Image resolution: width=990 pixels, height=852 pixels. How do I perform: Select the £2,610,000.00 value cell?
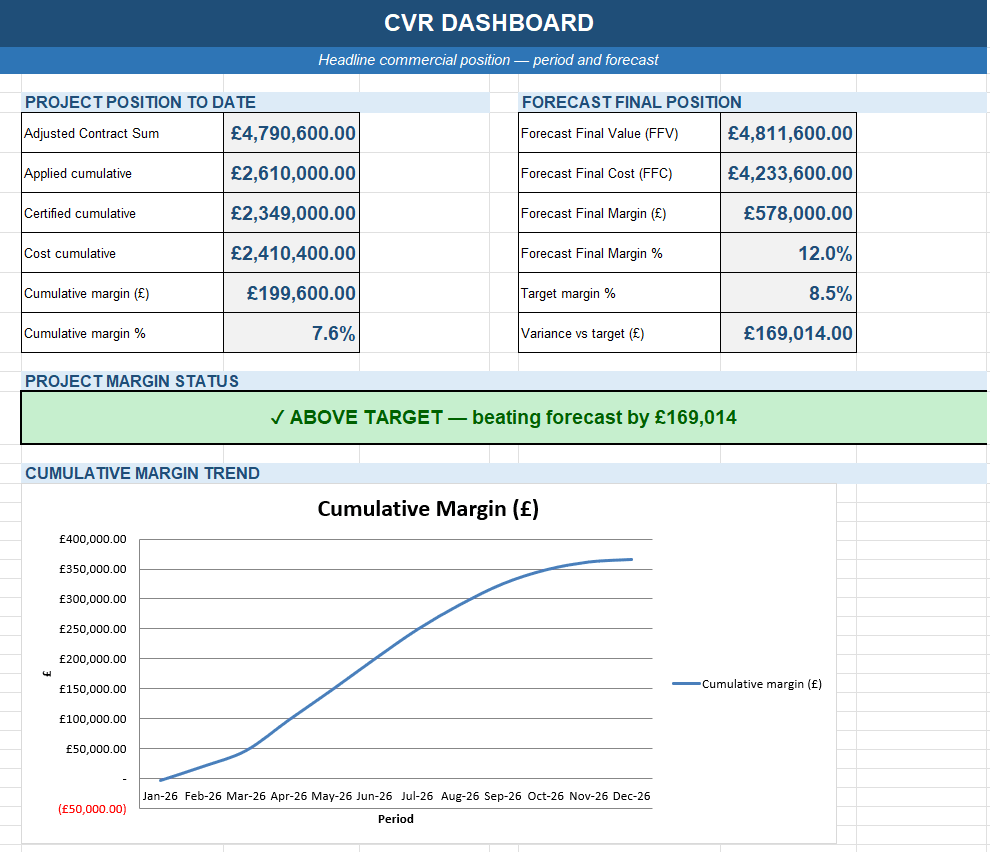[292, 173]
